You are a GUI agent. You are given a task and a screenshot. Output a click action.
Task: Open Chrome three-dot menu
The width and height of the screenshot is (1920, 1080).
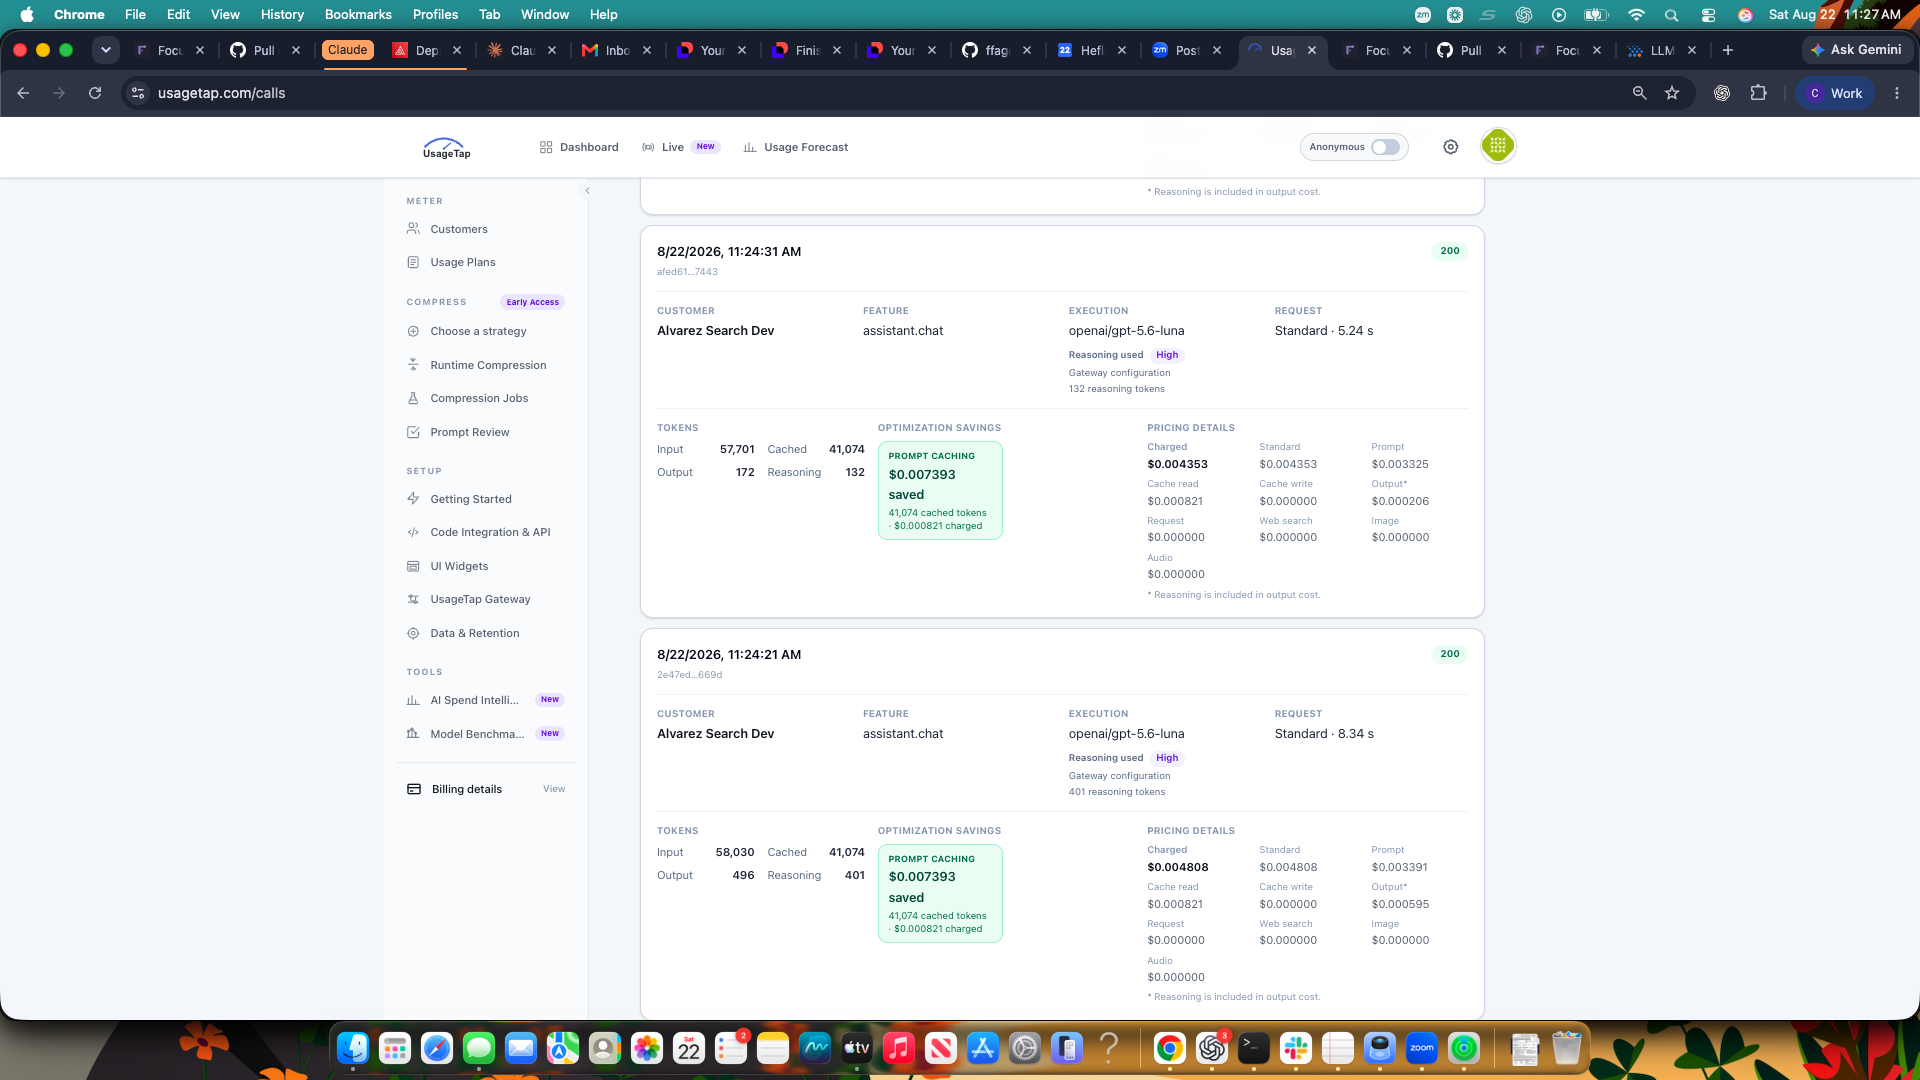coord(1896,93)
